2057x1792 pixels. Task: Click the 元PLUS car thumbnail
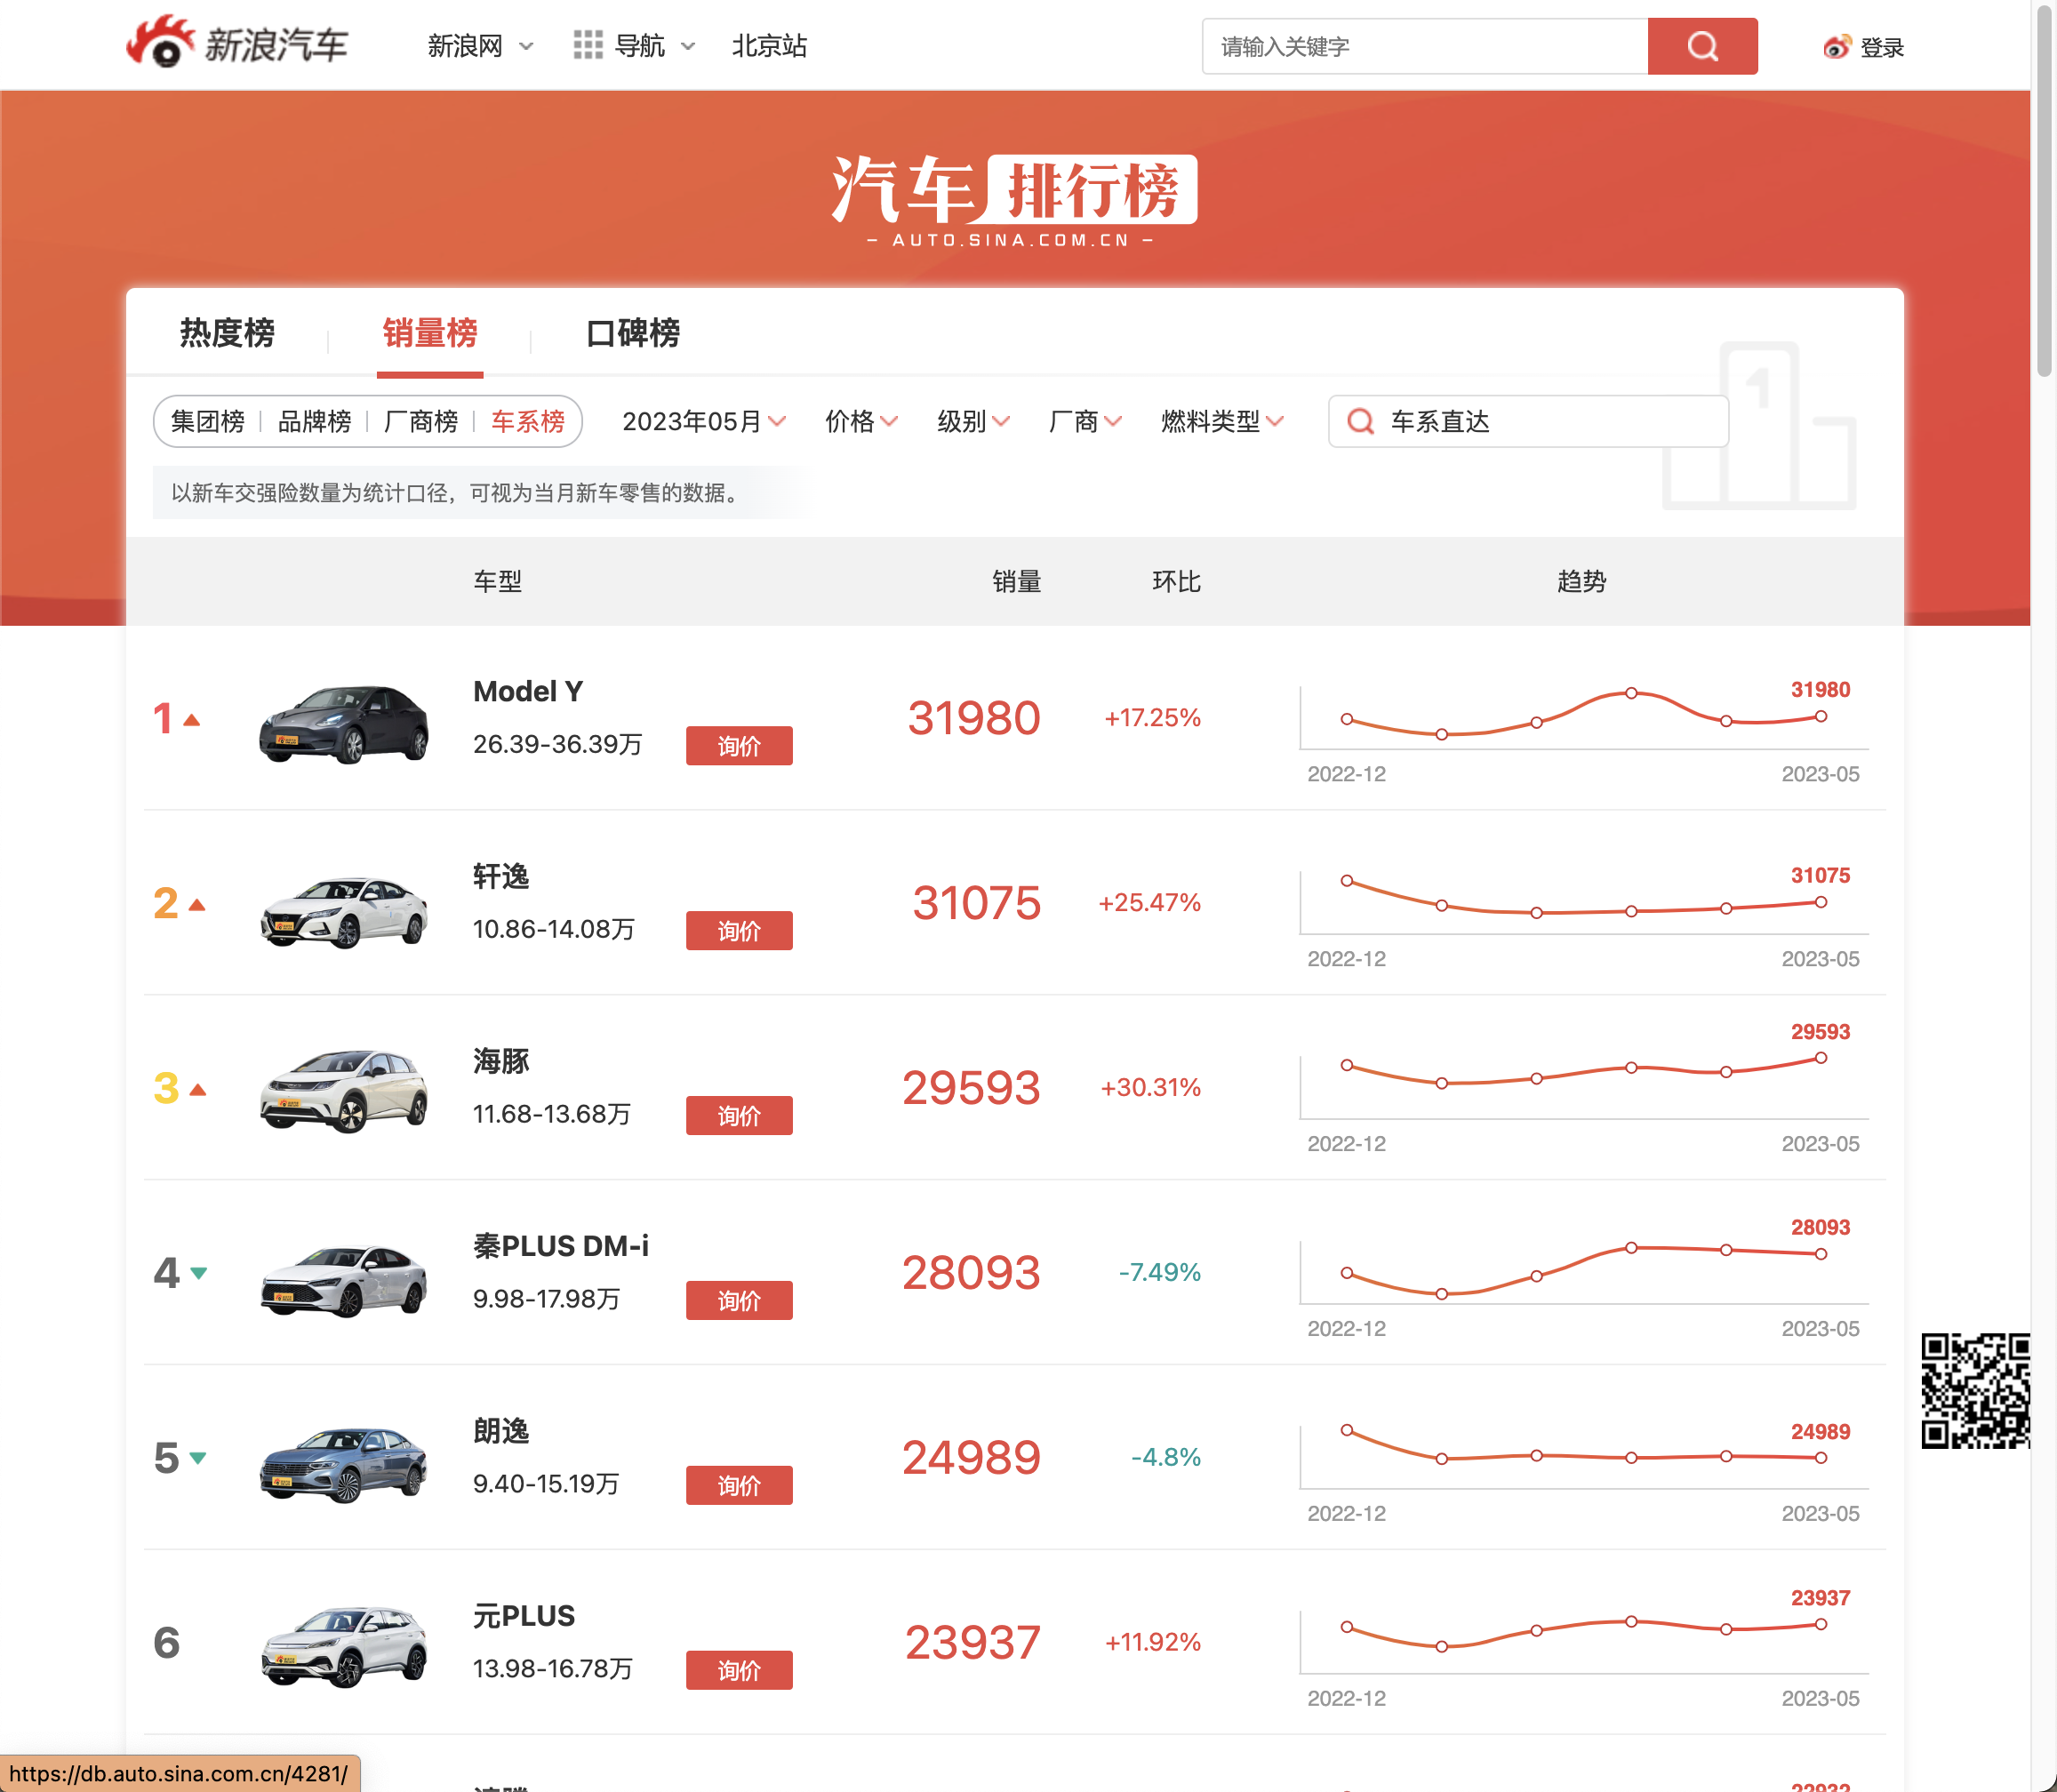(343, 1647)
